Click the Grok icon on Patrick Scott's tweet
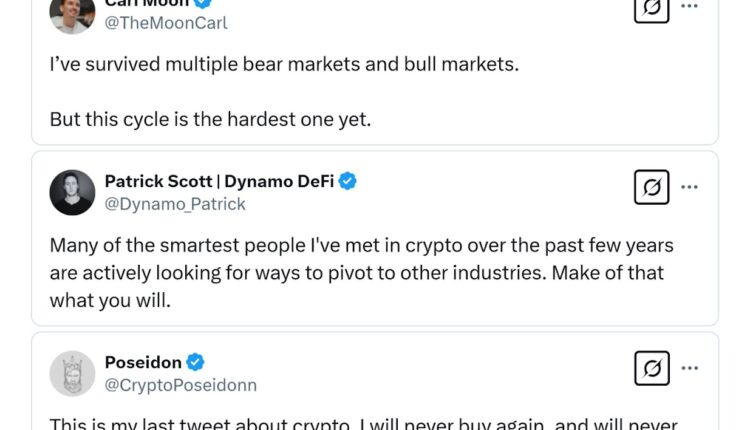Screen dimensions: 750x430 [x=652, y=187]
